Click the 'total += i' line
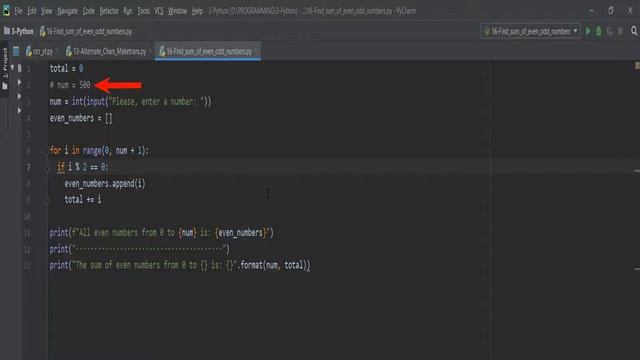 tap(83, 200)
